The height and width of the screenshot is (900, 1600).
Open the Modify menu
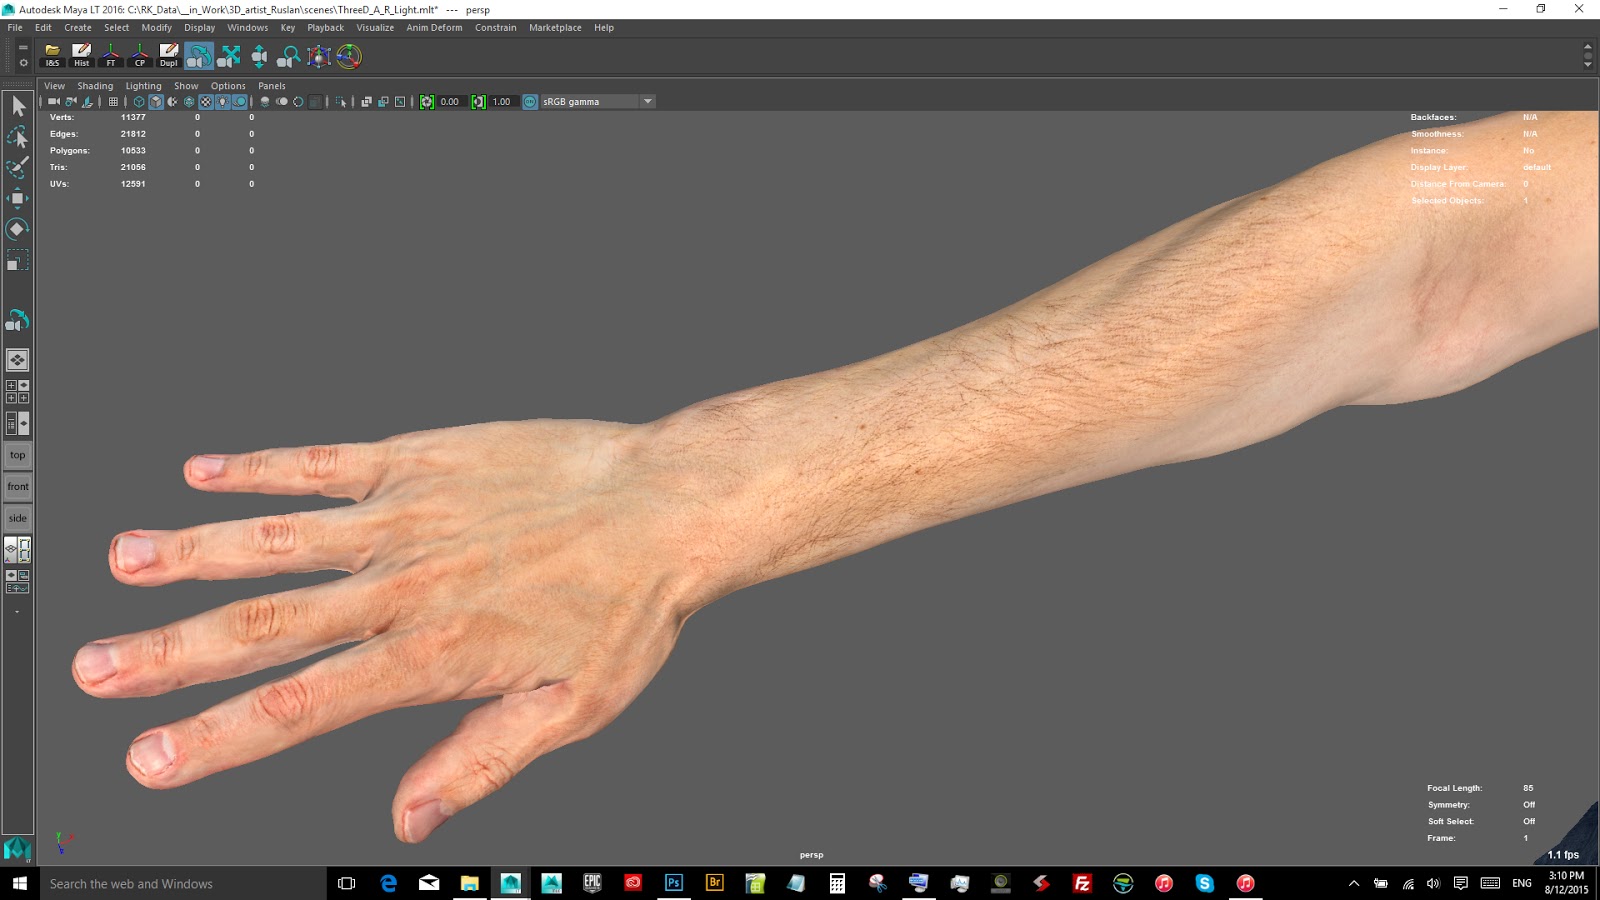[x=156, y=28]
